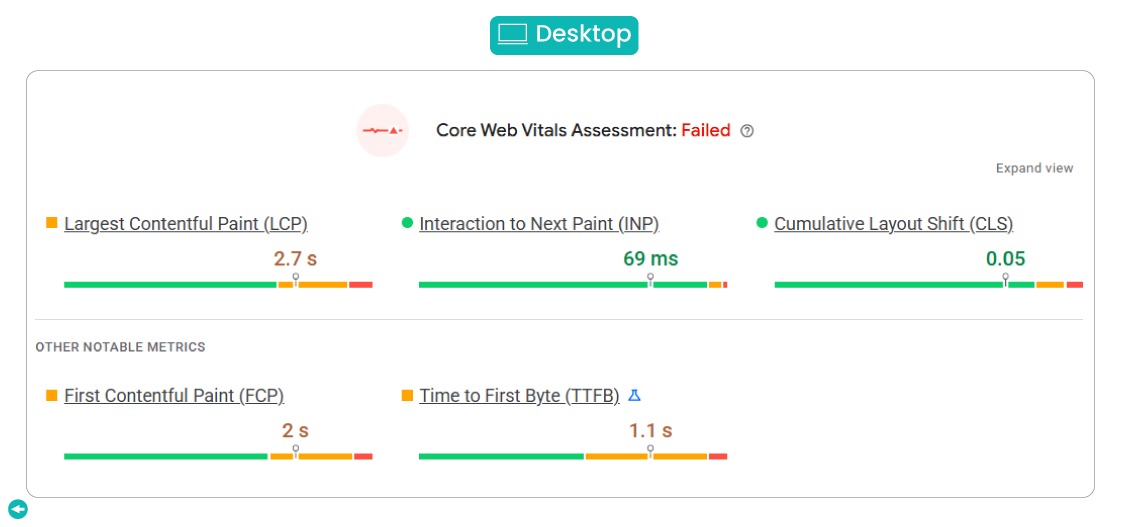Click the teal back arrow icon
1127x527 pixels.
tap(18, 509)
